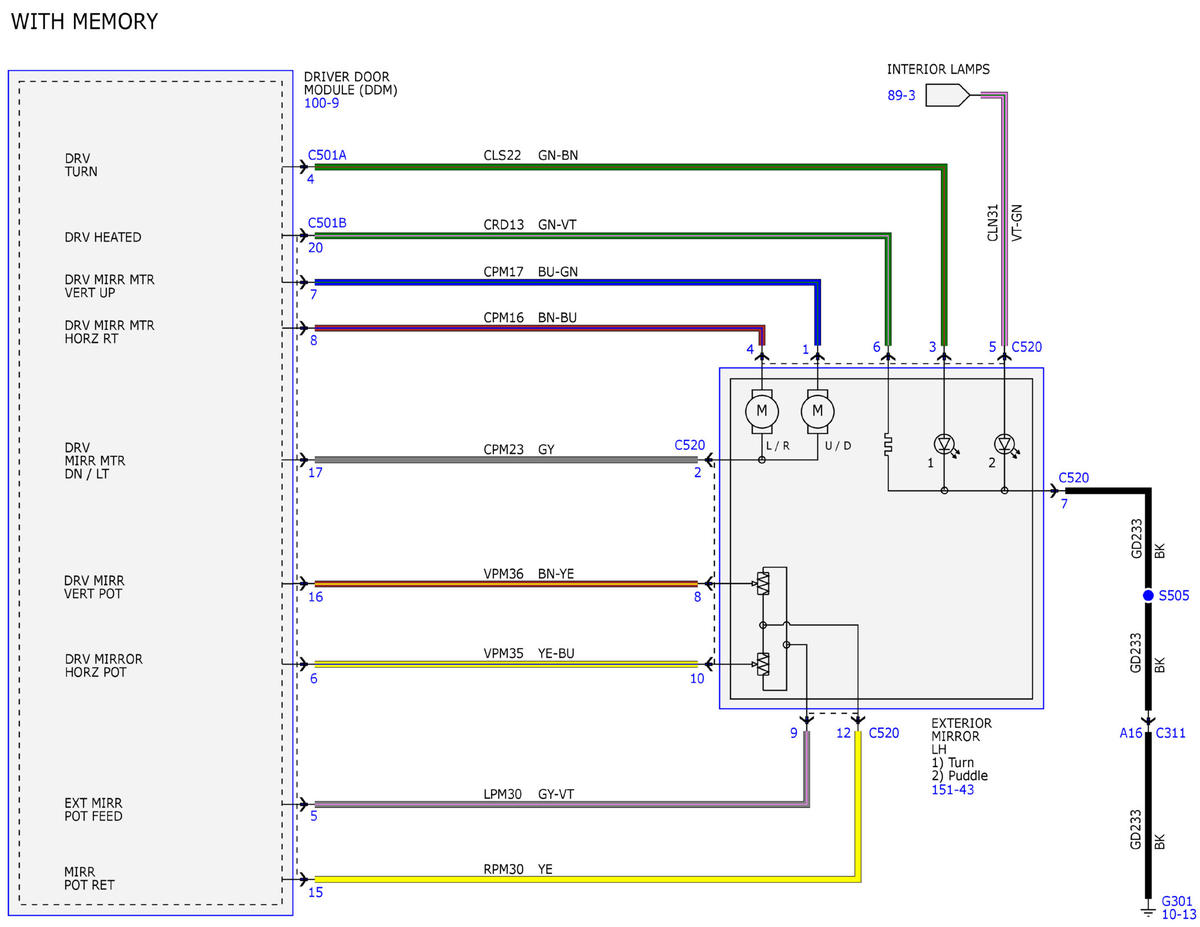Image resolution: width=1200 pixels, height=927 pixels.
Task: Click the blue S505 splice dot
Action: tap(1149, 596)
